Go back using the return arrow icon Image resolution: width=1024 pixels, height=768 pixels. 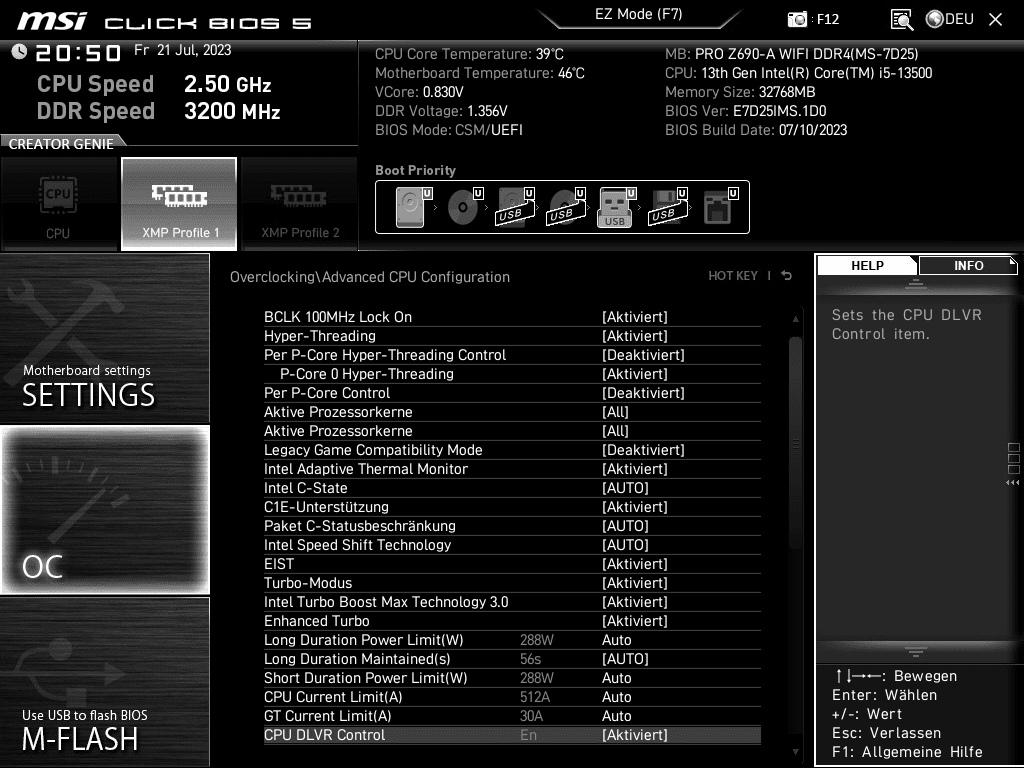coord(787,276)
